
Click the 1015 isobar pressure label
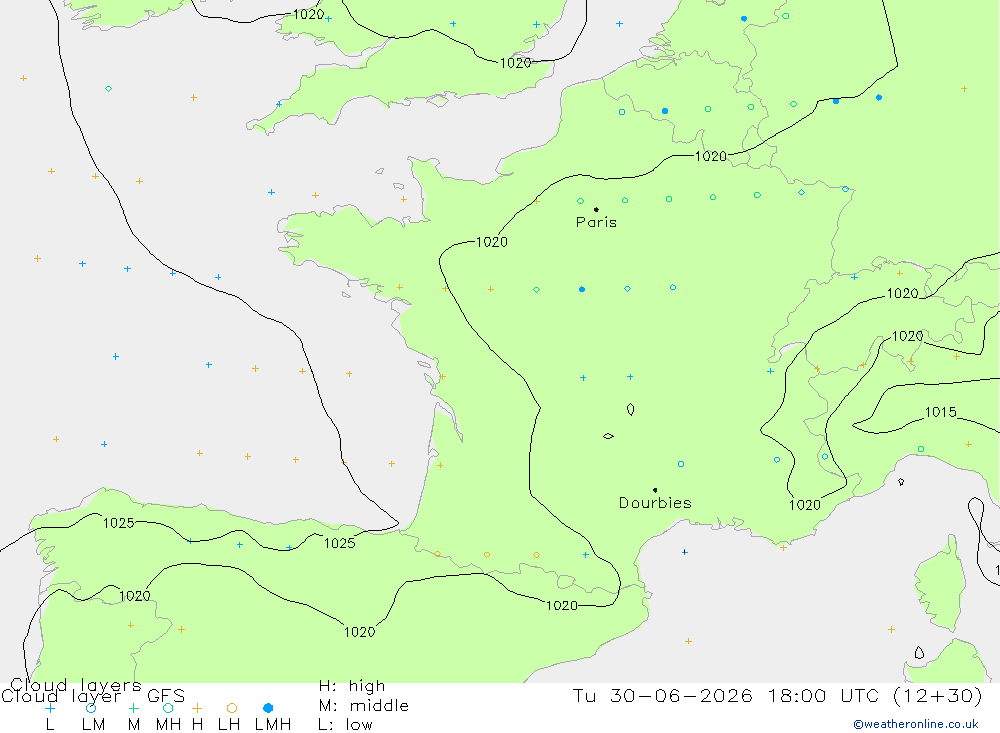tap(941, 412)
